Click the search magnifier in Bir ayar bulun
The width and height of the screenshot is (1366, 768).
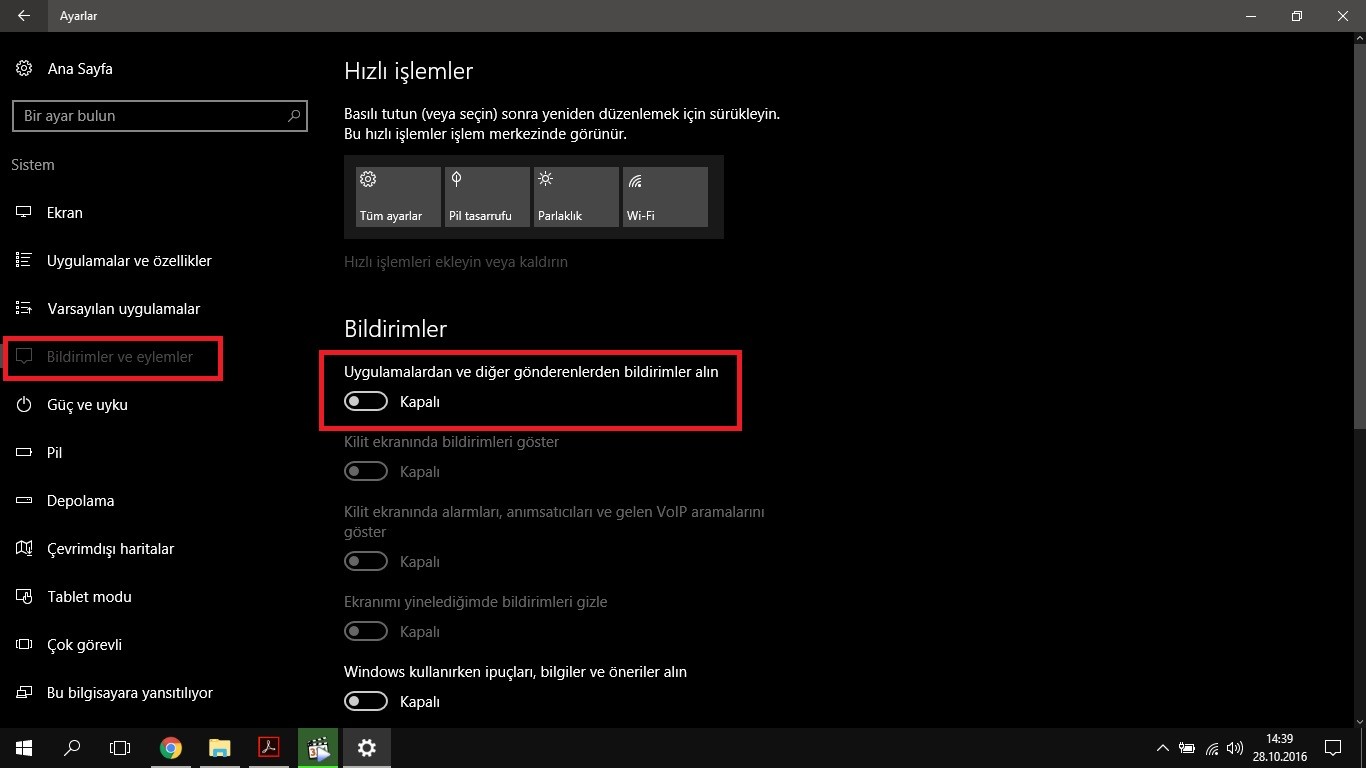[294, 116]
